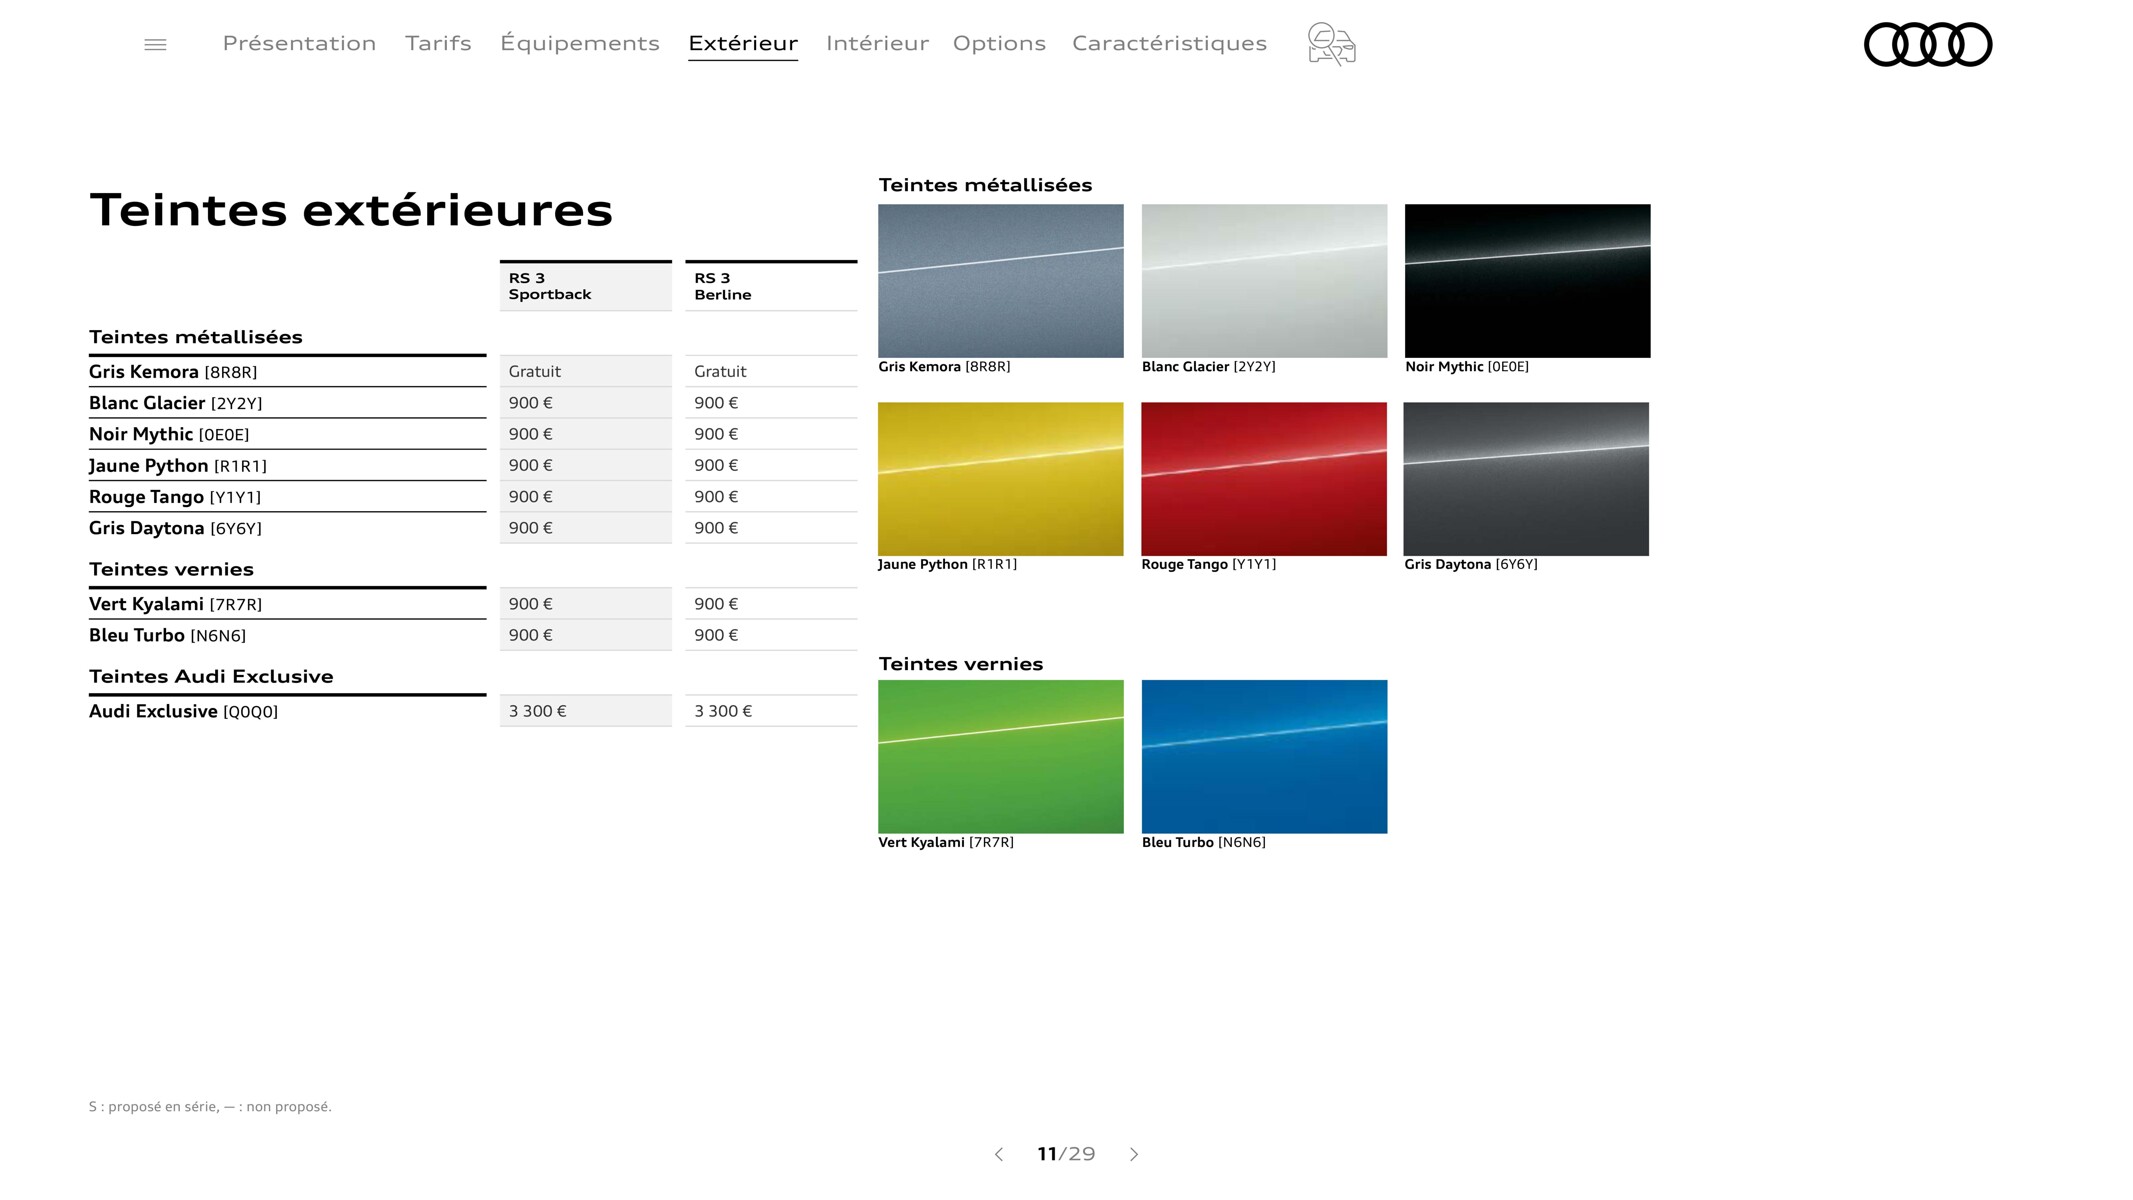Click the Bleu Turbo [N6N6] table row label
This screenshot has width=2133, height=1200.
point(167,635)
